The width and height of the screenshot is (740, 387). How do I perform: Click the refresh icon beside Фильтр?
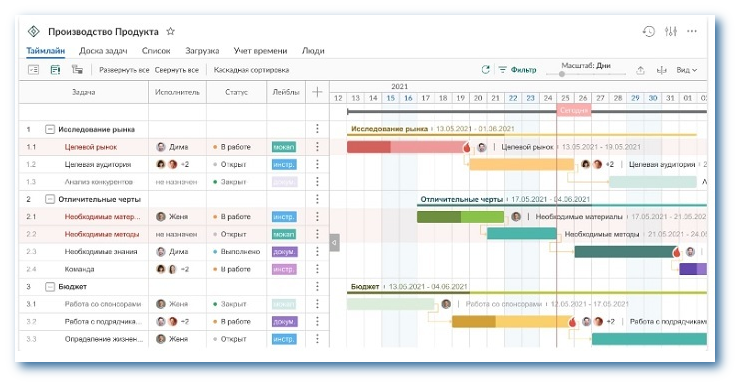coord(485,70)
